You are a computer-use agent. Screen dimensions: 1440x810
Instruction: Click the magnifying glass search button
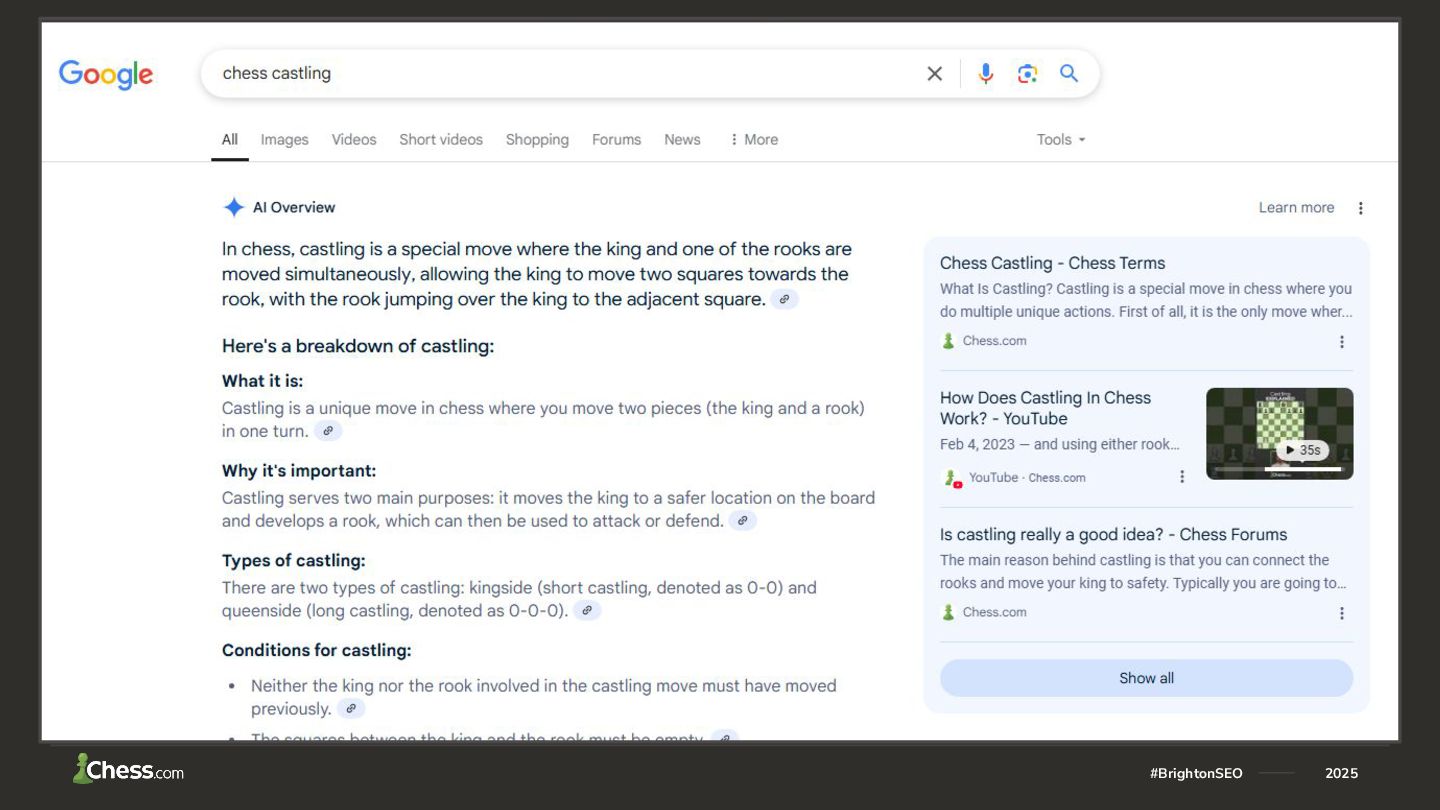point(1069,74)
